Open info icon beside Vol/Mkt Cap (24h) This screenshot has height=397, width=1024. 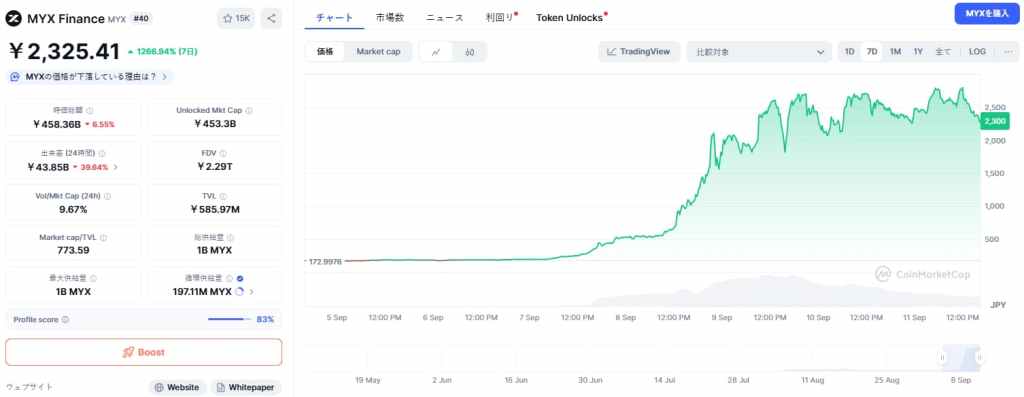pos(107,196)
